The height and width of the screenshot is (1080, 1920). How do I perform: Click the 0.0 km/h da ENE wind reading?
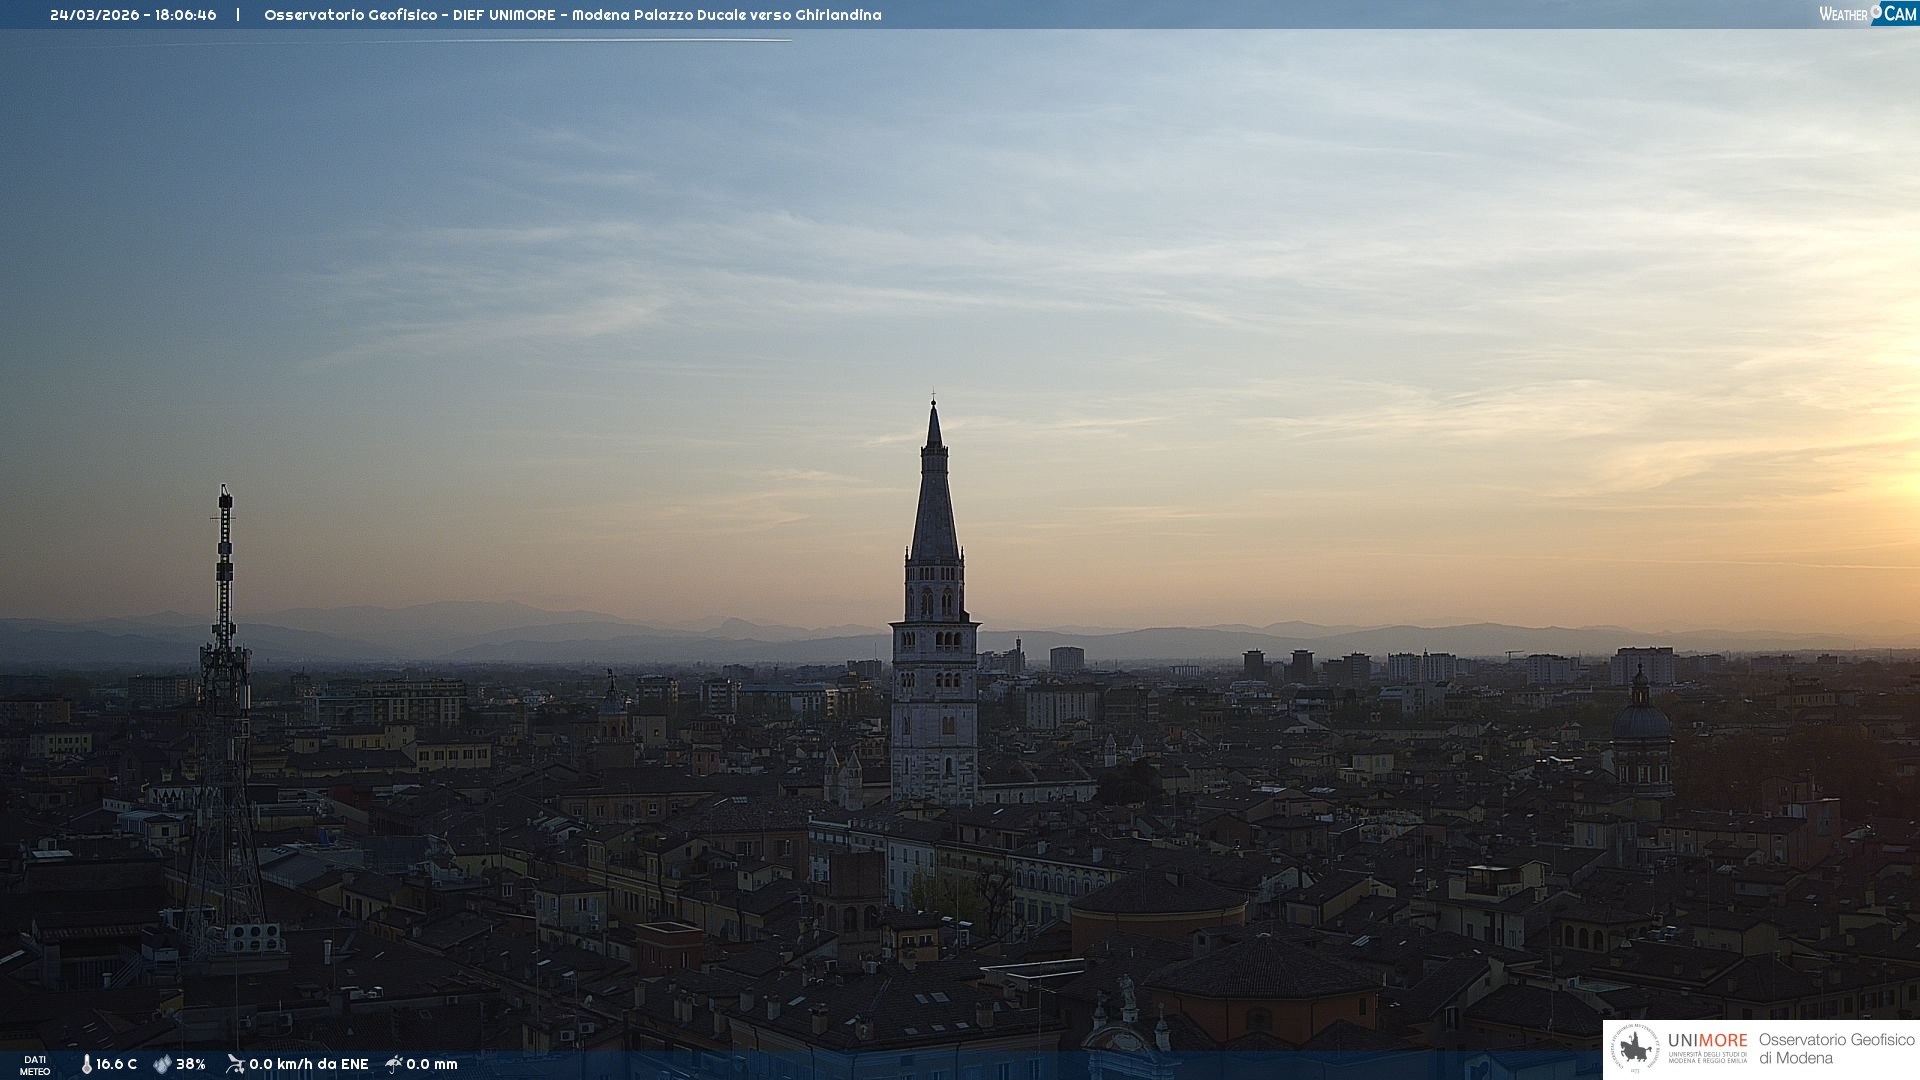pos(308,1065)
